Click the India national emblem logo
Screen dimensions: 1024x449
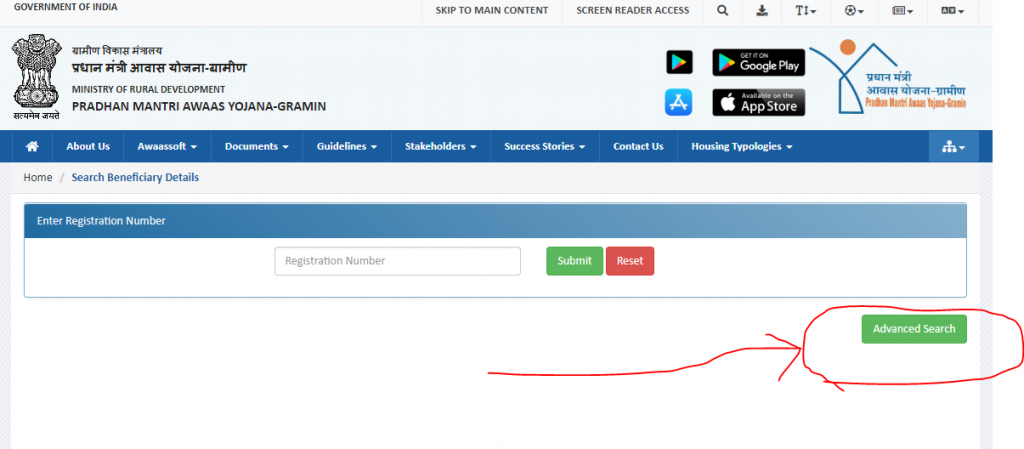(36, 78)
